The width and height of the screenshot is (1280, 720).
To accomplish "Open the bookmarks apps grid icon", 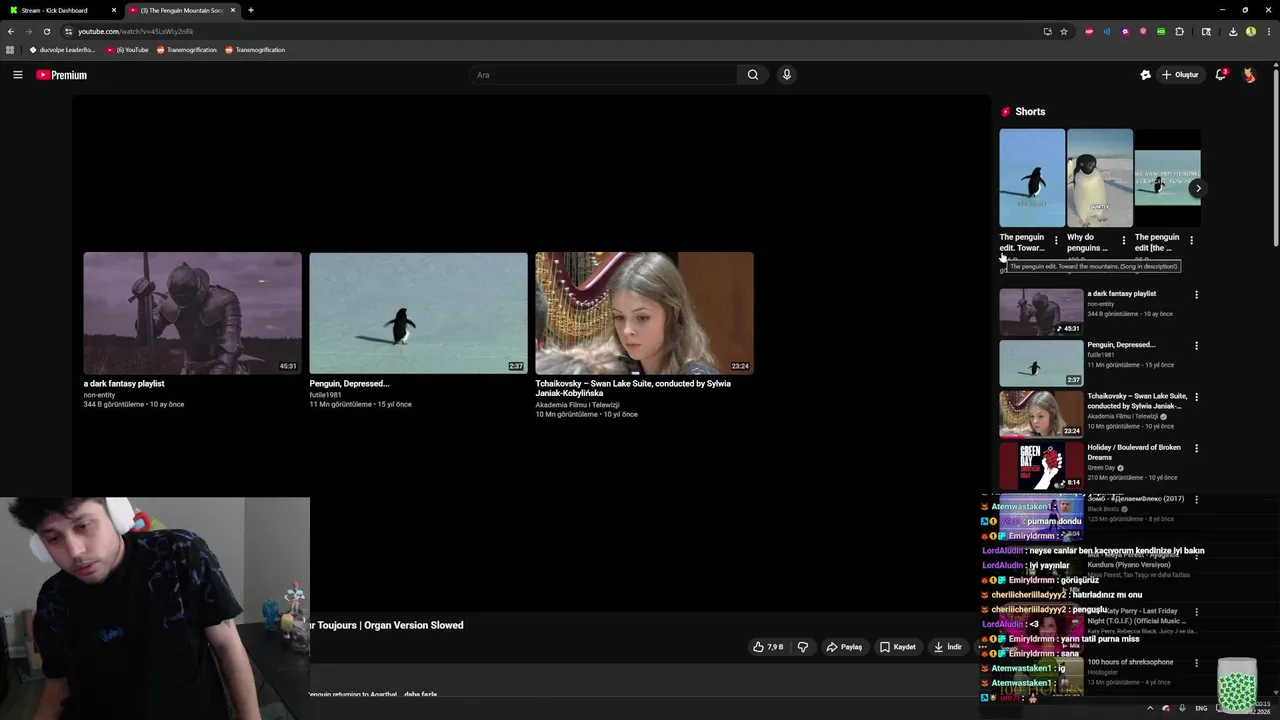I will pyautogui.click(x=10, y=50).
